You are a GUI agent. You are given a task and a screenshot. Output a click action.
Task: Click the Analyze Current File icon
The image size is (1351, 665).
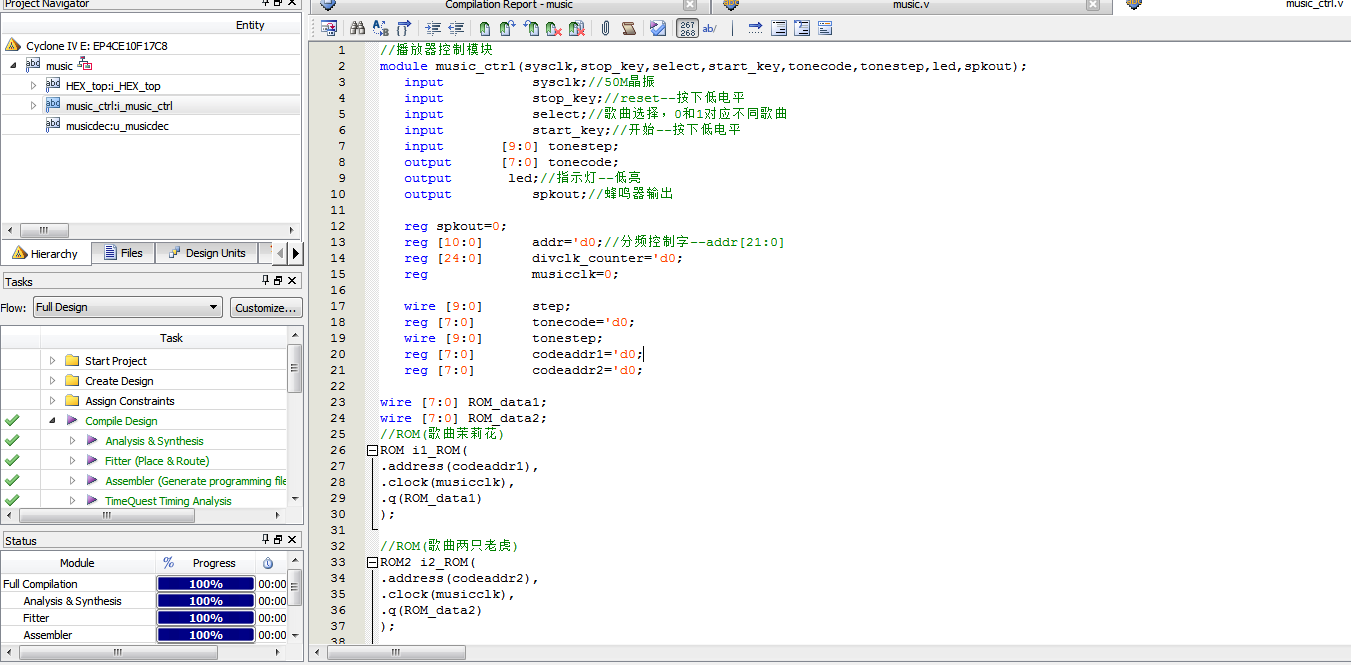tap(657, 29)
